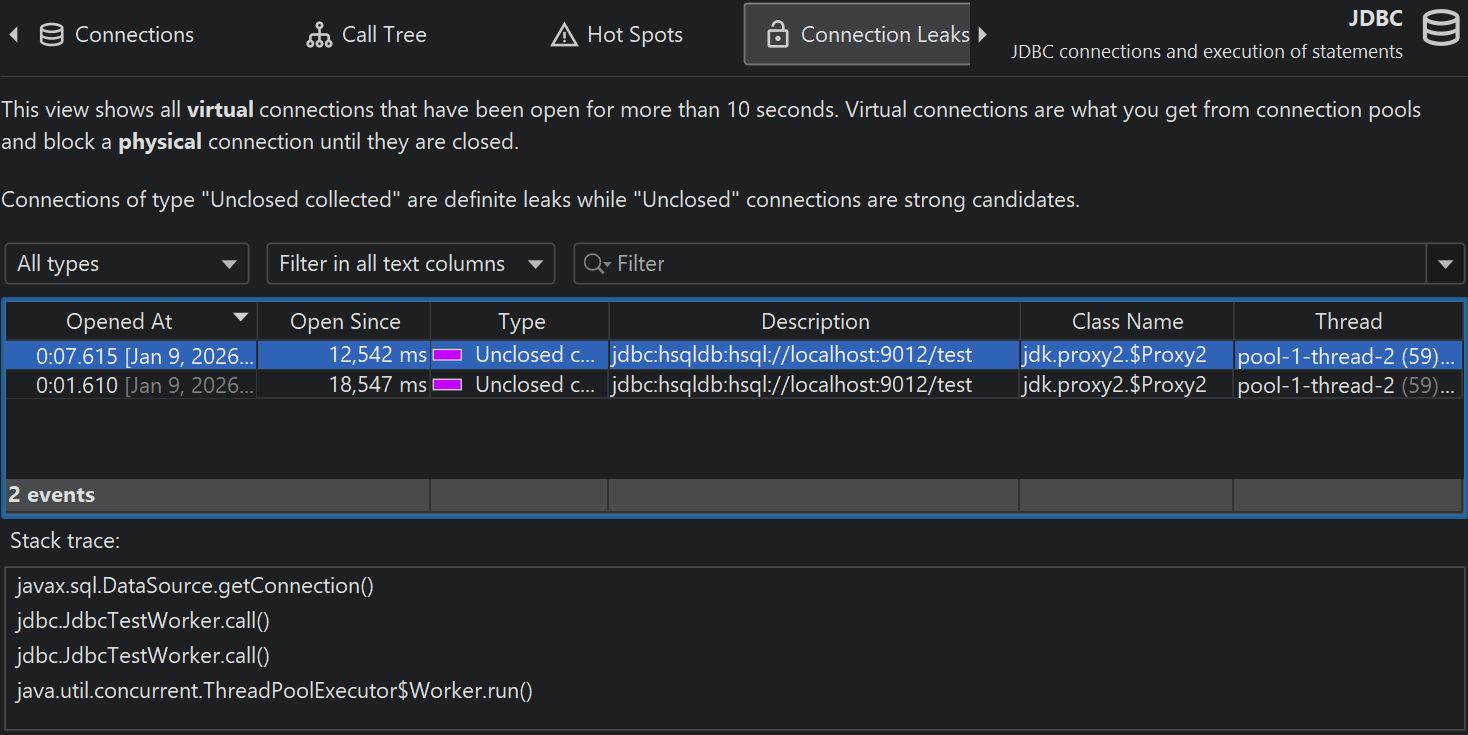Image resolution: width=1468 pixels, height=735 pixels.
Task: Click the Connections database icon
Action: pos(51,35)
